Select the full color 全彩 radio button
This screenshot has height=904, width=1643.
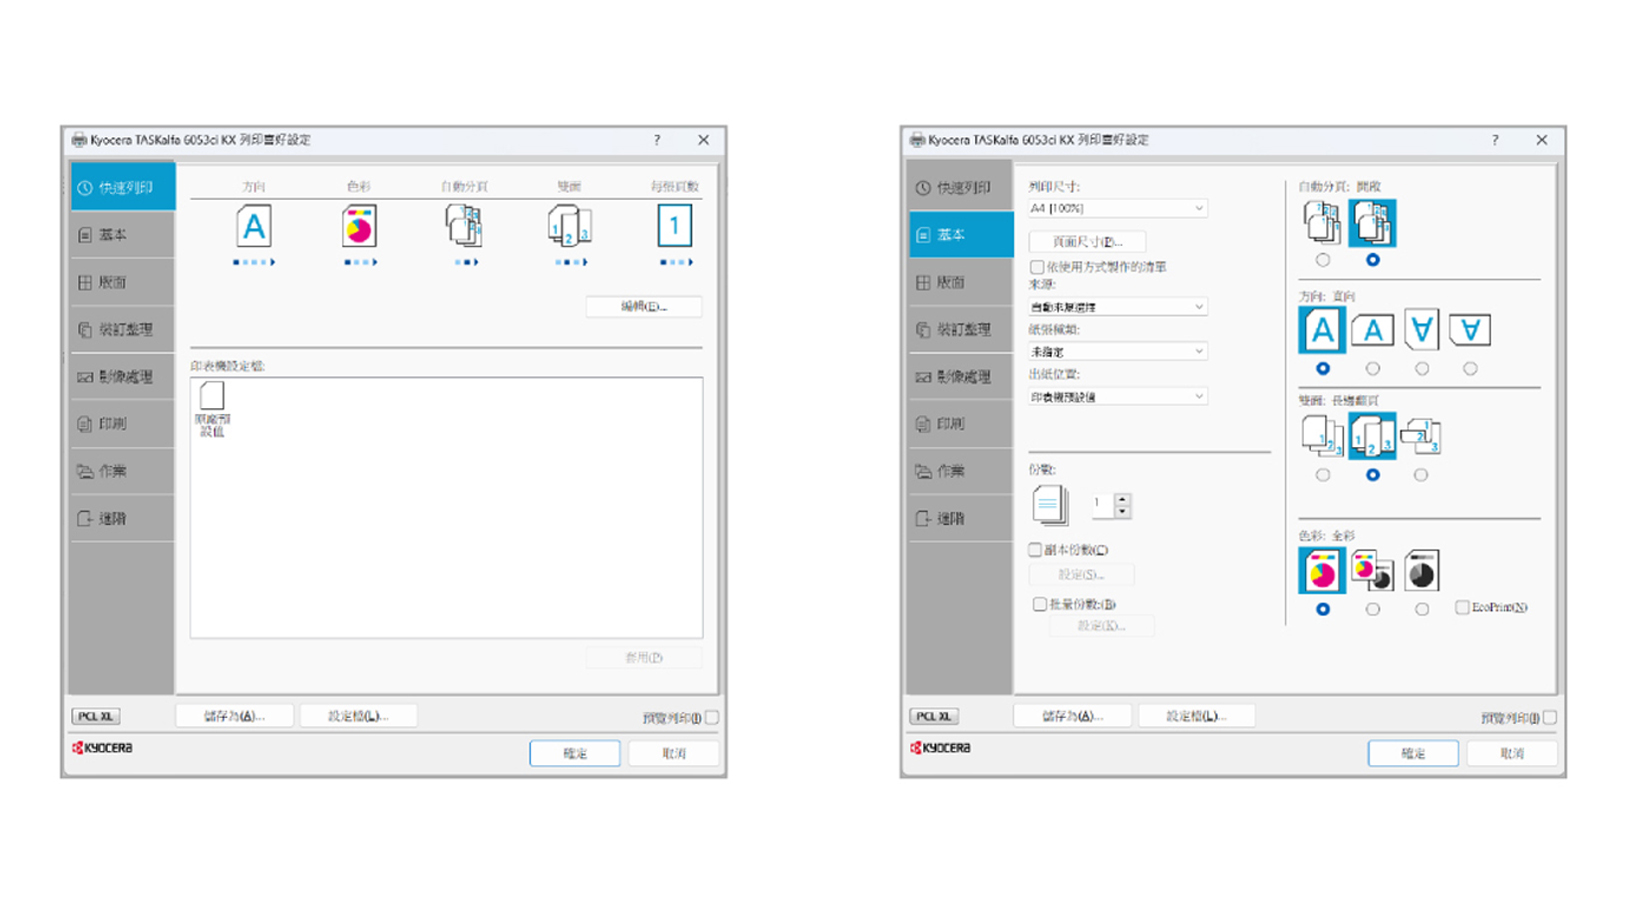click(1322, 607)
